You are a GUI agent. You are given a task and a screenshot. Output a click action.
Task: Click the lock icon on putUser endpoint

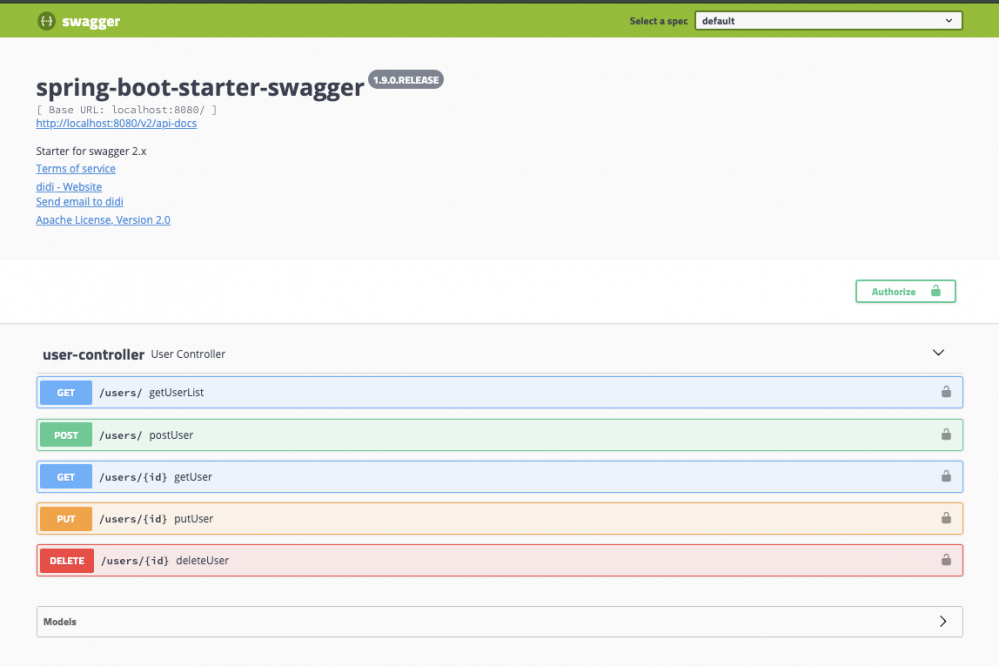tap(945, 518)
